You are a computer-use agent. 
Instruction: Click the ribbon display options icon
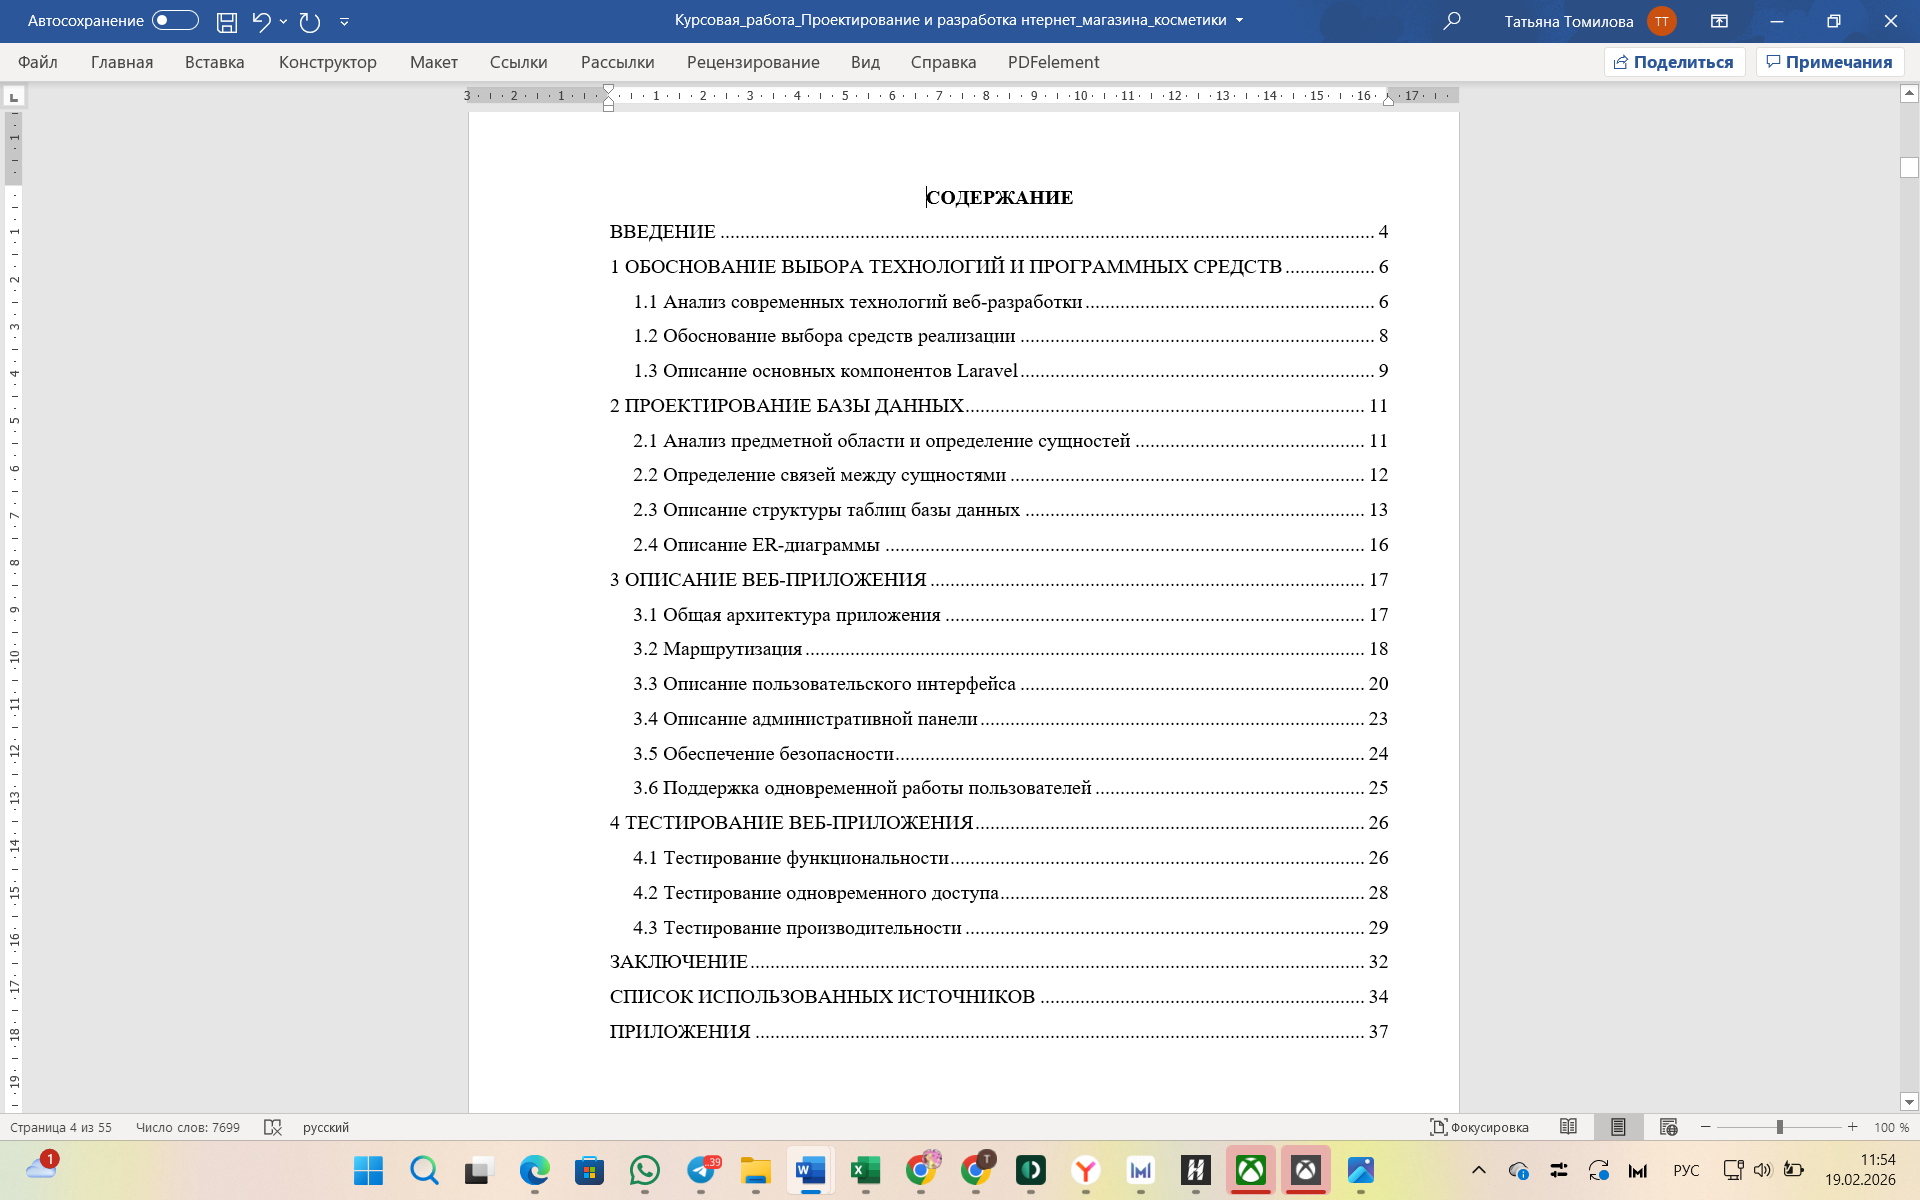(x=1720, y=21)
